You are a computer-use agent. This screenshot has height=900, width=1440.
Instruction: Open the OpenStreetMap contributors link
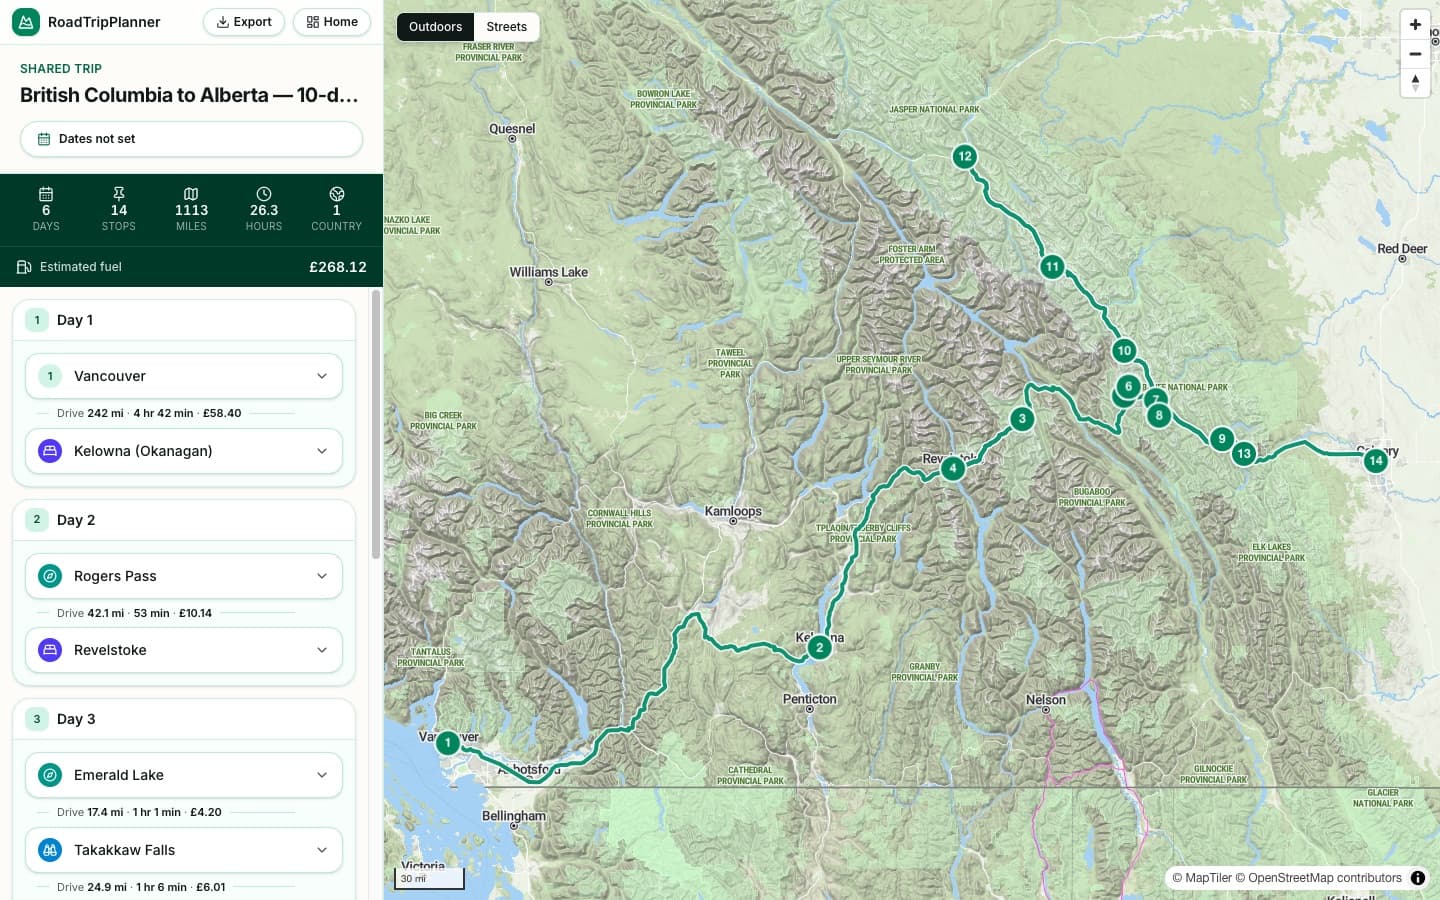[1318, 878]
